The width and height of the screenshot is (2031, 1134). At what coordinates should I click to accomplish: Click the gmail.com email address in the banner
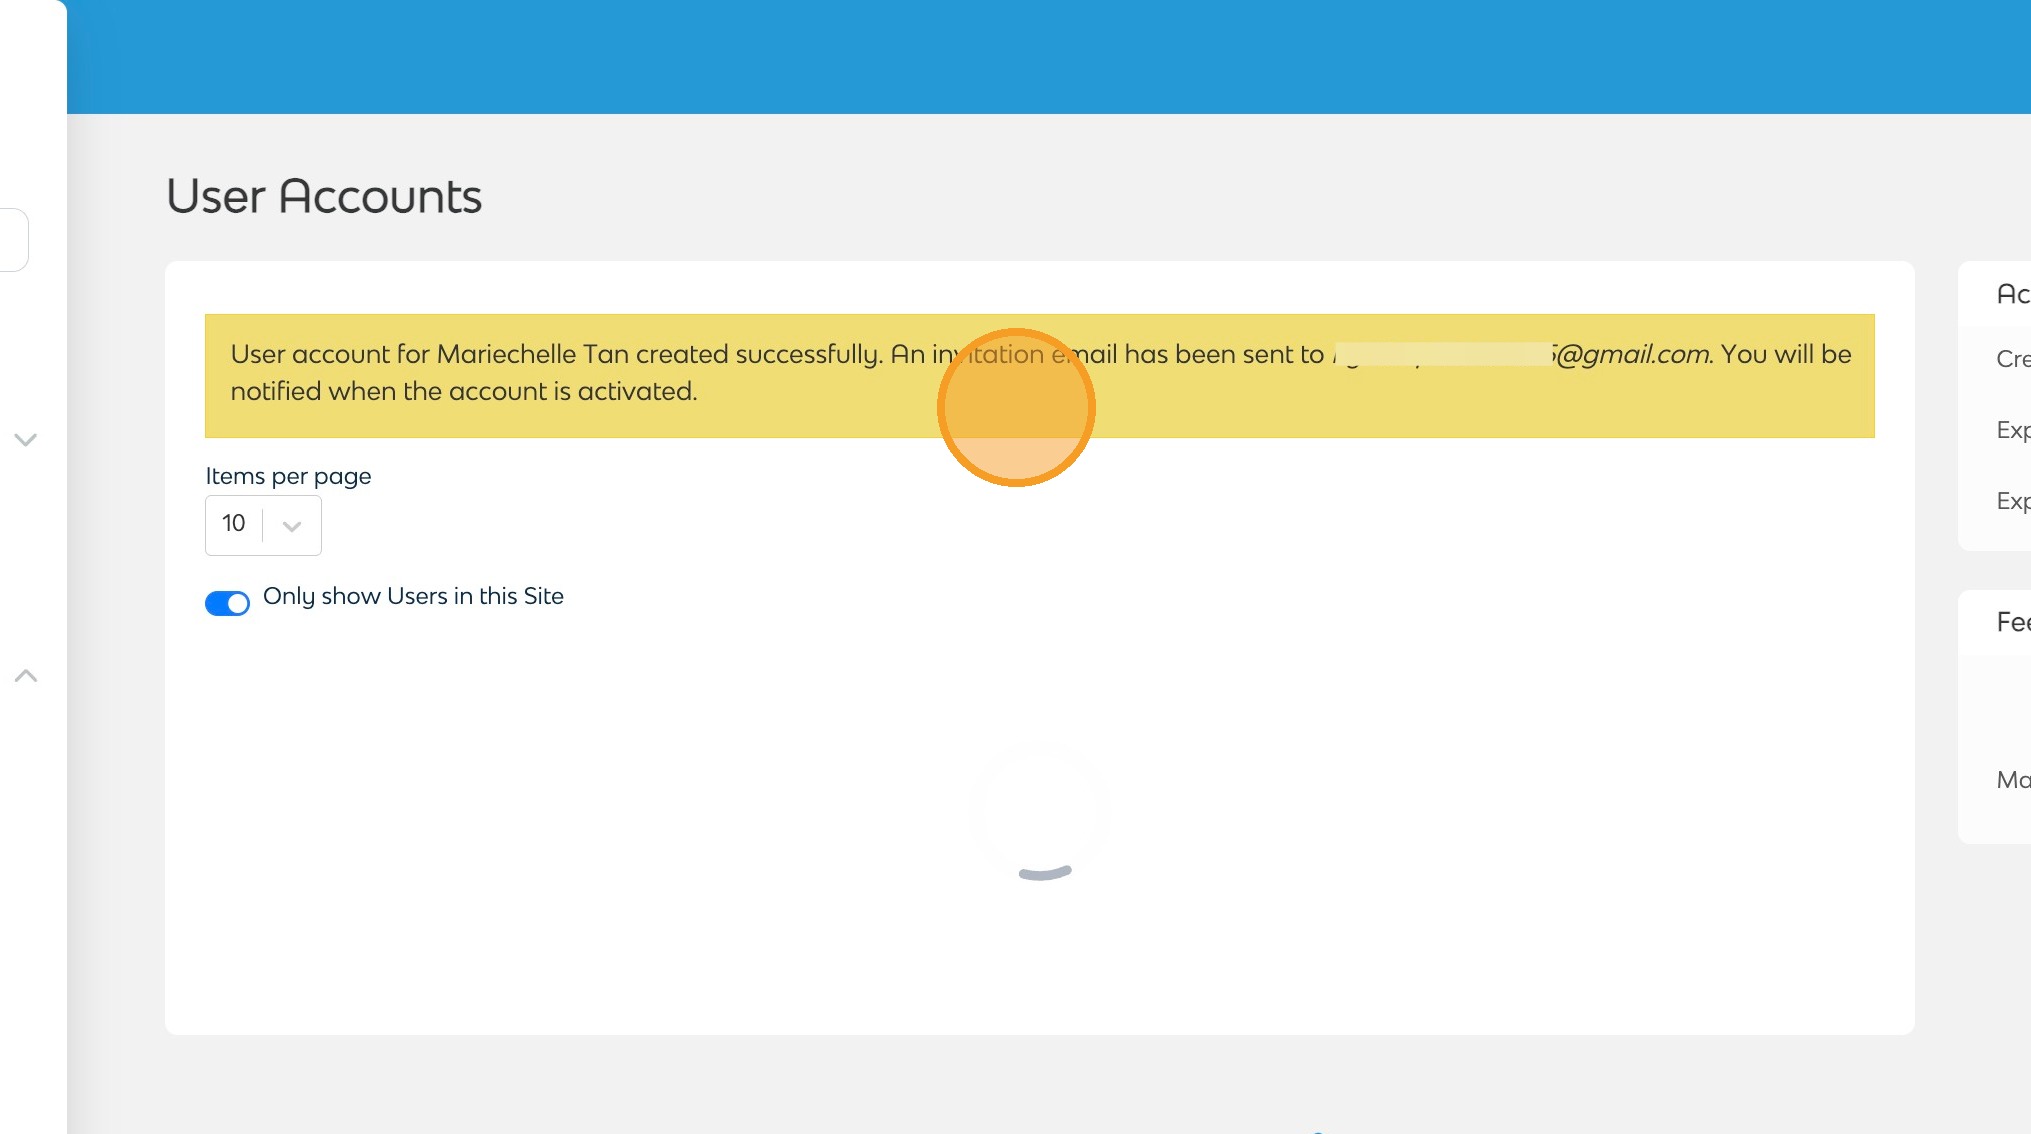(x=1632, y=354)
